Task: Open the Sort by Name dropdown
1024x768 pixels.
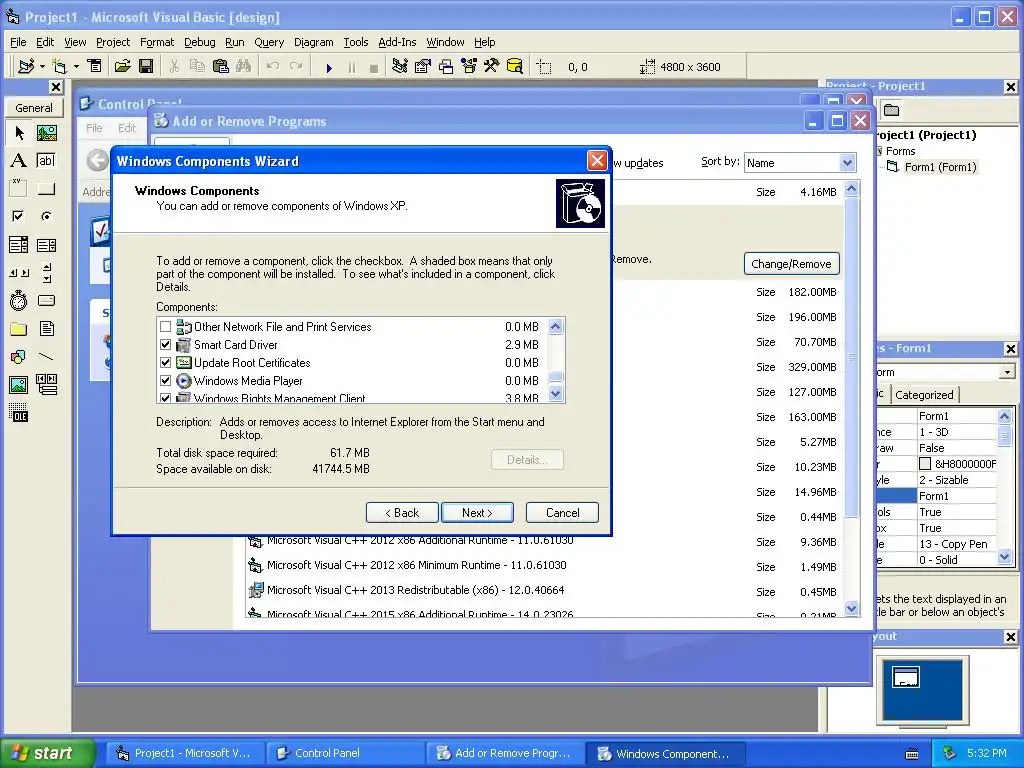Action: tap(847, 163)
